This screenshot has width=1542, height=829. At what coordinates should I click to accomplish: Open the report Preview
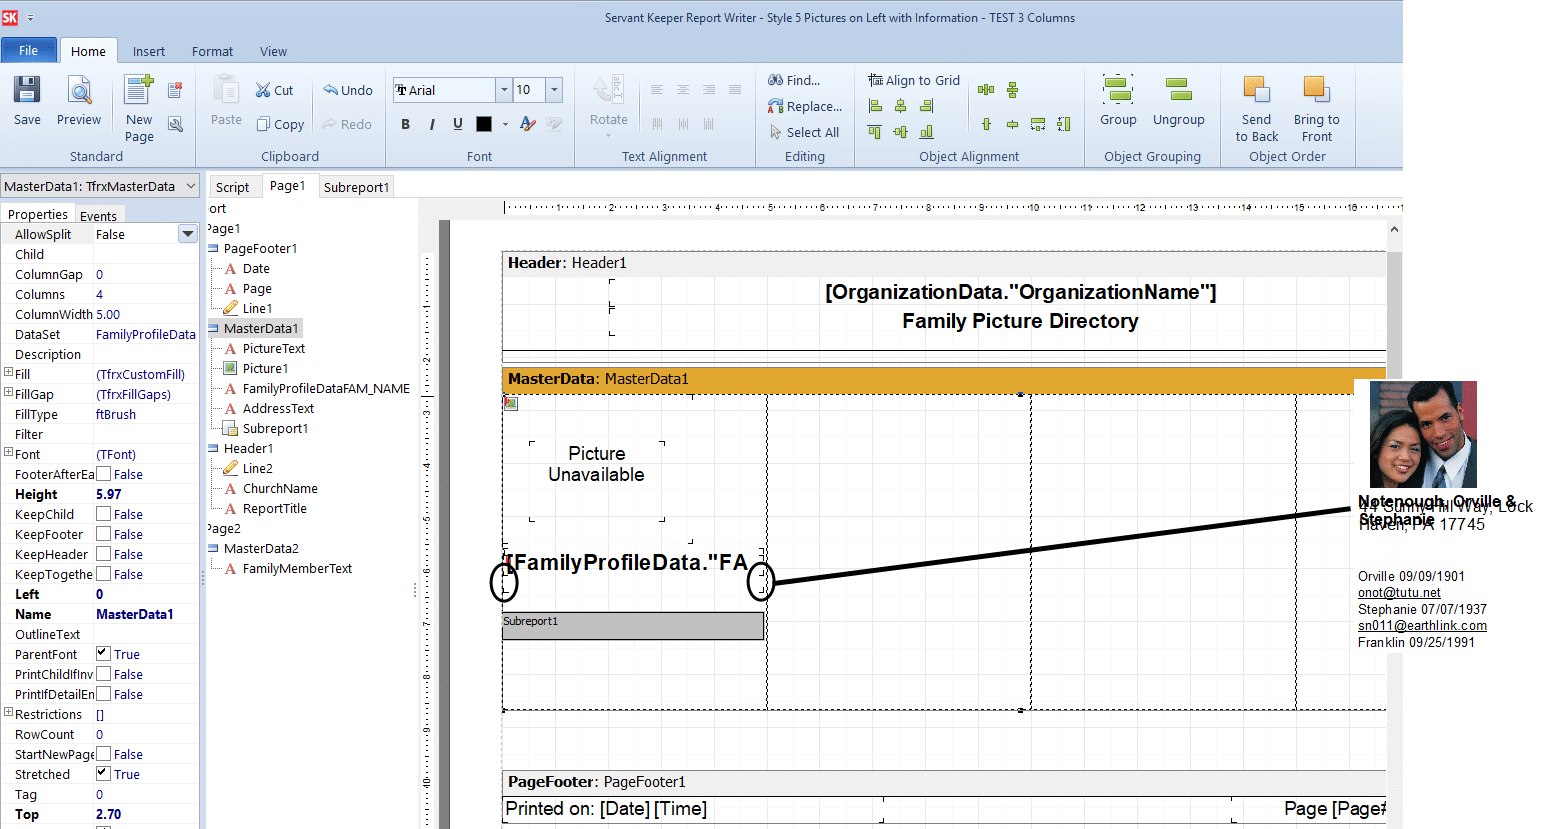pyautogui.click(x=79, y=101)
